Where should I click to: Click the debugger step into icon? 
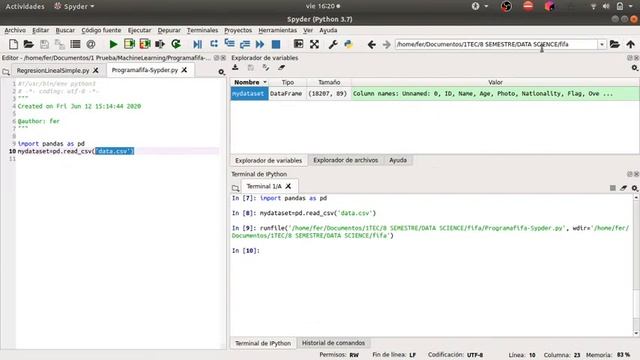[x=229, y=44]
